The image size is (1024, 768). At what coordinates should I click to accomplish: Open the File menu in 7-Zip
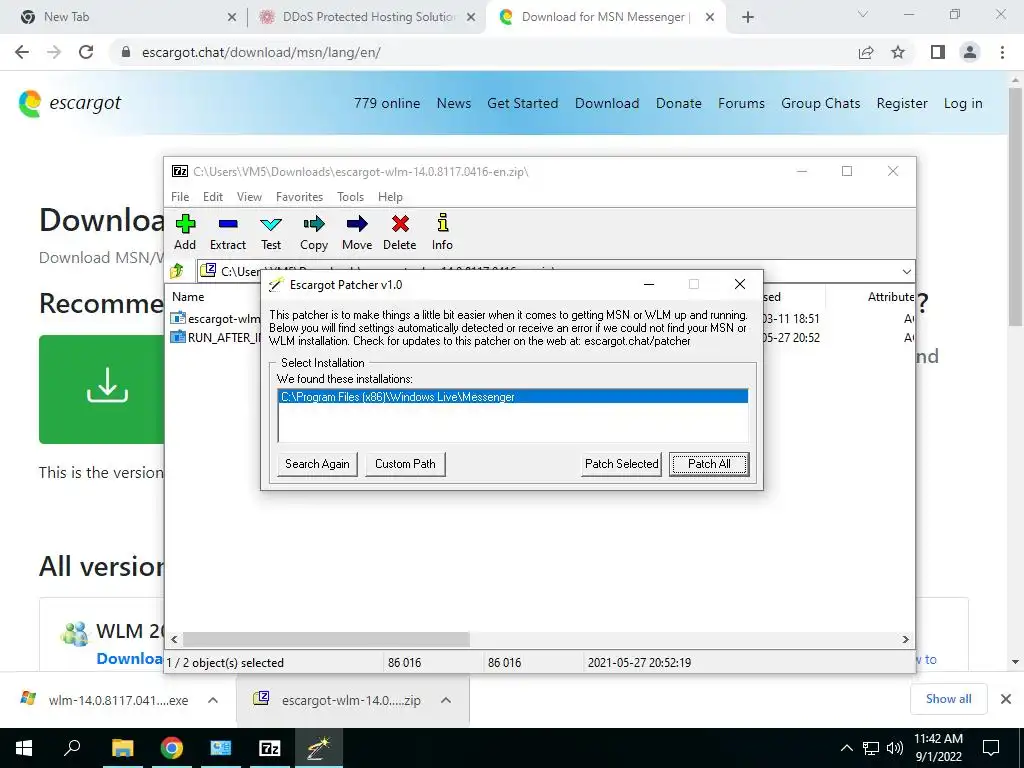coord(180,197)
